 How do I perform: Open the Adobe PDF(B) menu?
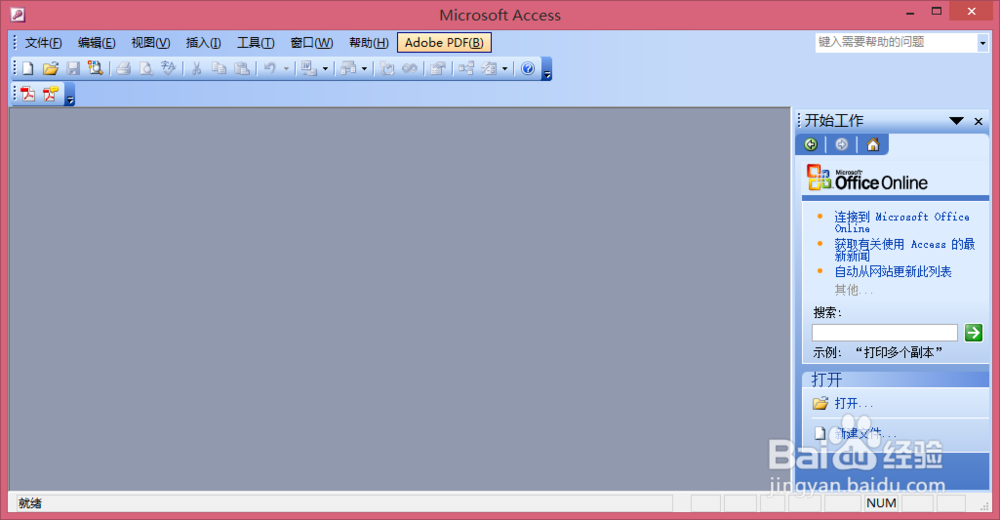pos(444,43)
